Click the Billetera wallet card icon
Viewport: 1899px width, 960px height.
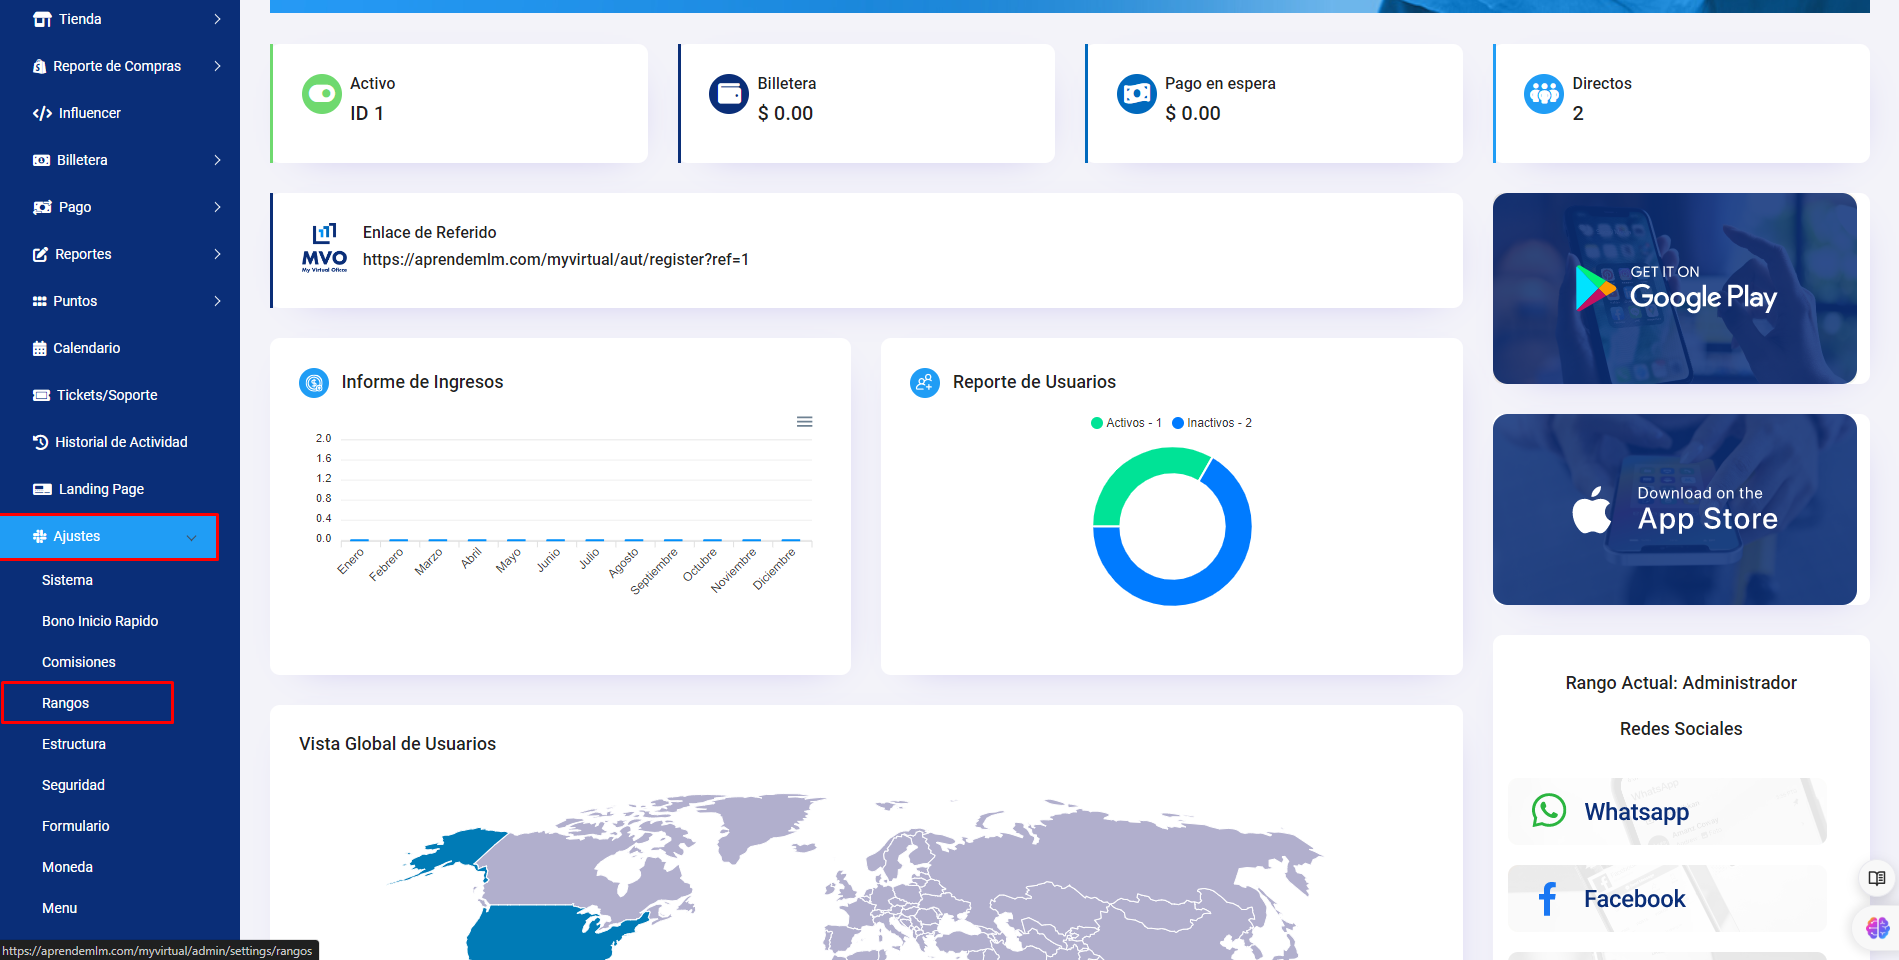tap(729, 95)
